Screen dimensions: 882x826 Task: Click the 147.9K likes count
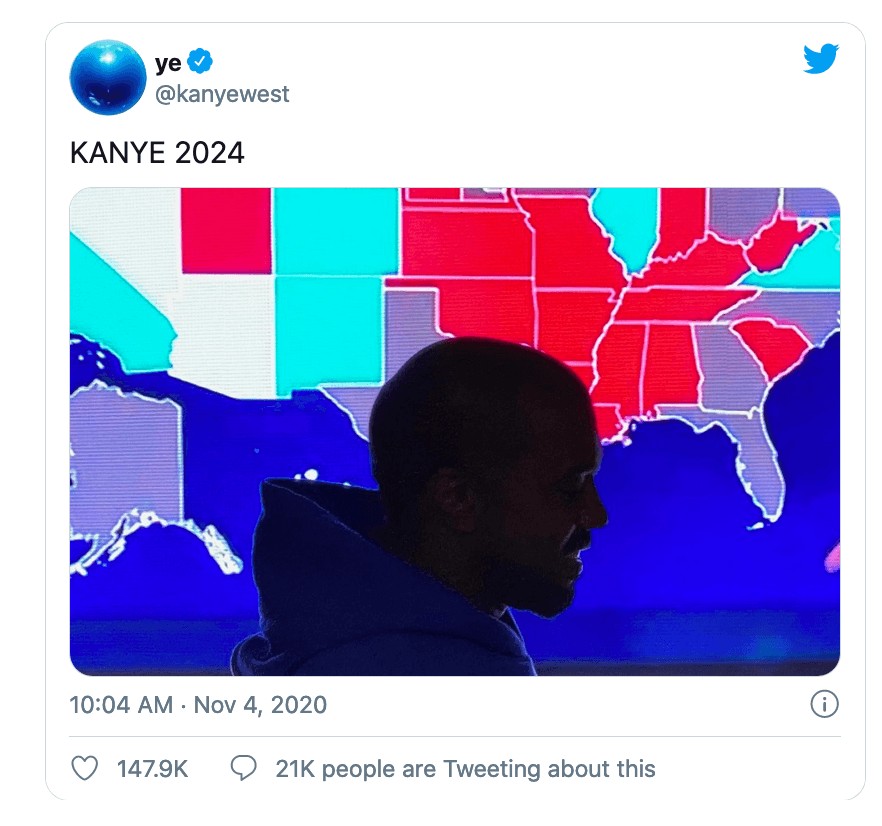(x=153, y=768)
